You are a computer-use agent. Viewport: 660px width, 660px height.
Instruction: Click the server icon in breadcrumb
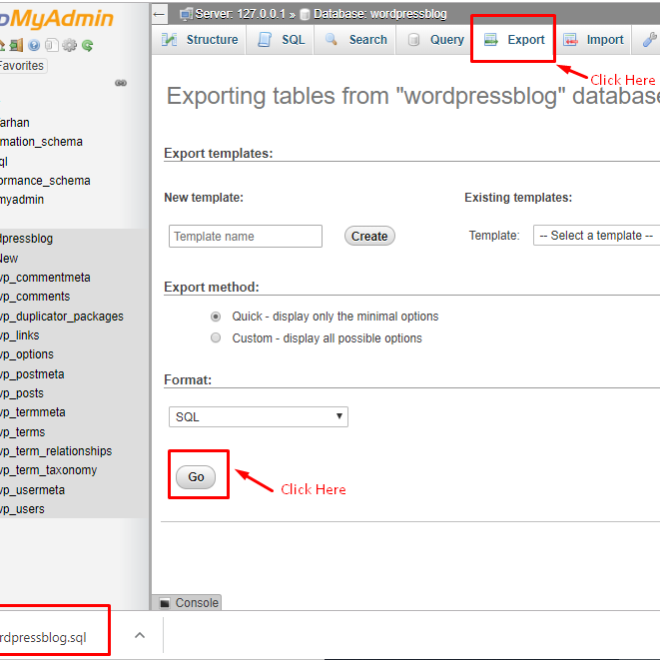click(185, 14)
